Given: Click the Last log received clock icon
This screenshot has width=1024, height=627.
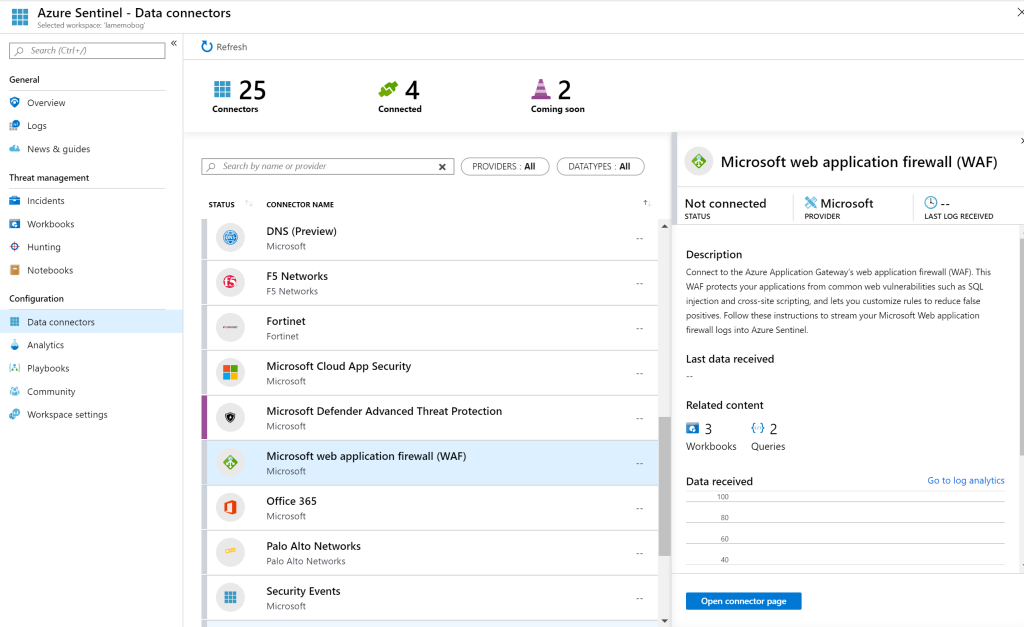Looking at the screenshot, I should point(931,202).
